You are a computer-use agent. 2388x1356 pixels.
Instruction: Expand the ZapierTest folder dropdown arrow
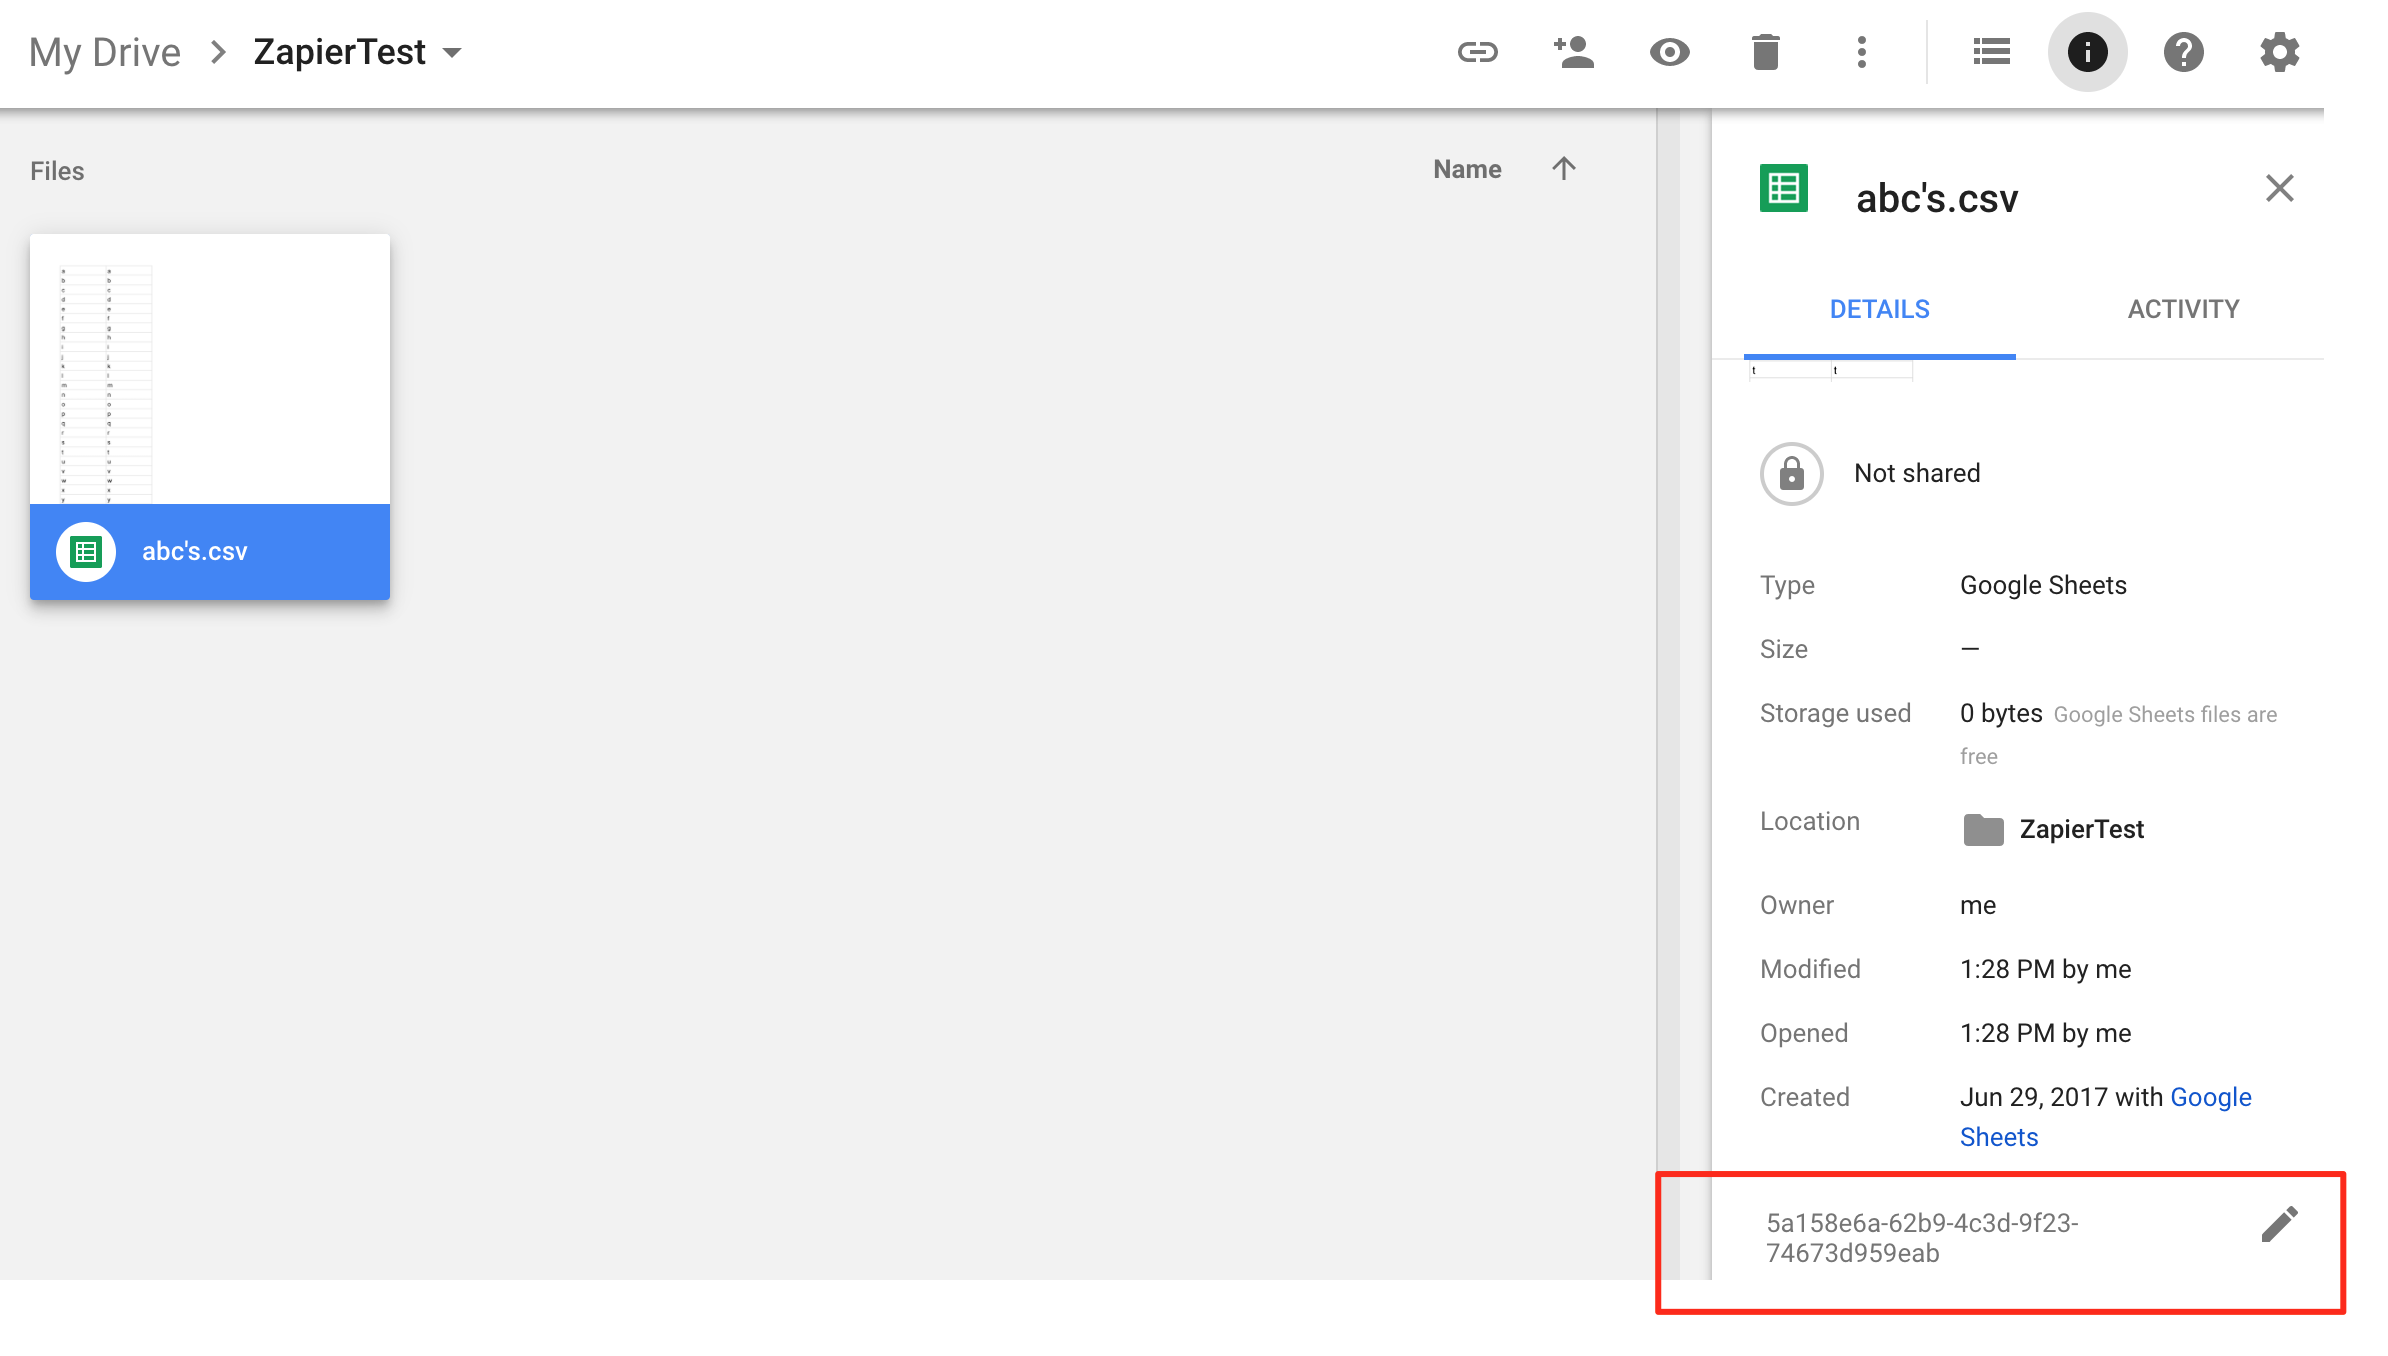[x=452, y=53]
